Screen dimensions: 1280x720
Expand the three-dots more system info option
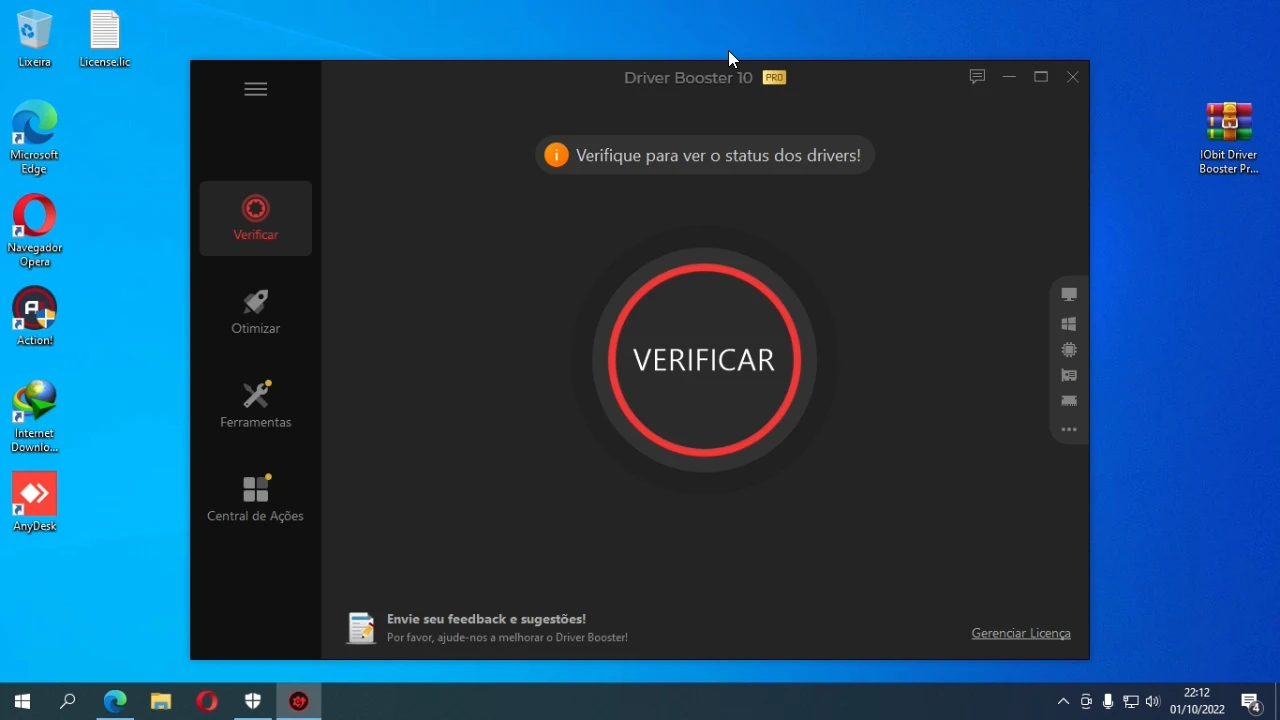(x=1069, y=430)
